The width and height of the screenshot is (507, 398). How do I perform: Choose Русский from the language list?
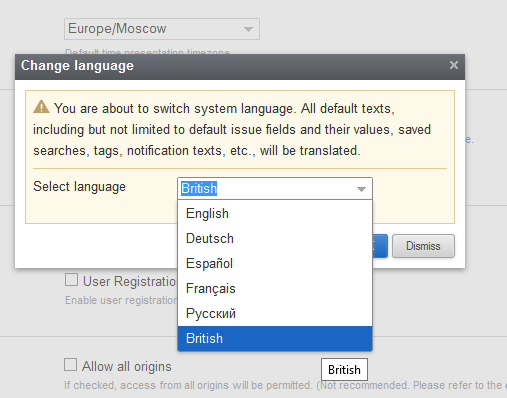pos(275,313)
